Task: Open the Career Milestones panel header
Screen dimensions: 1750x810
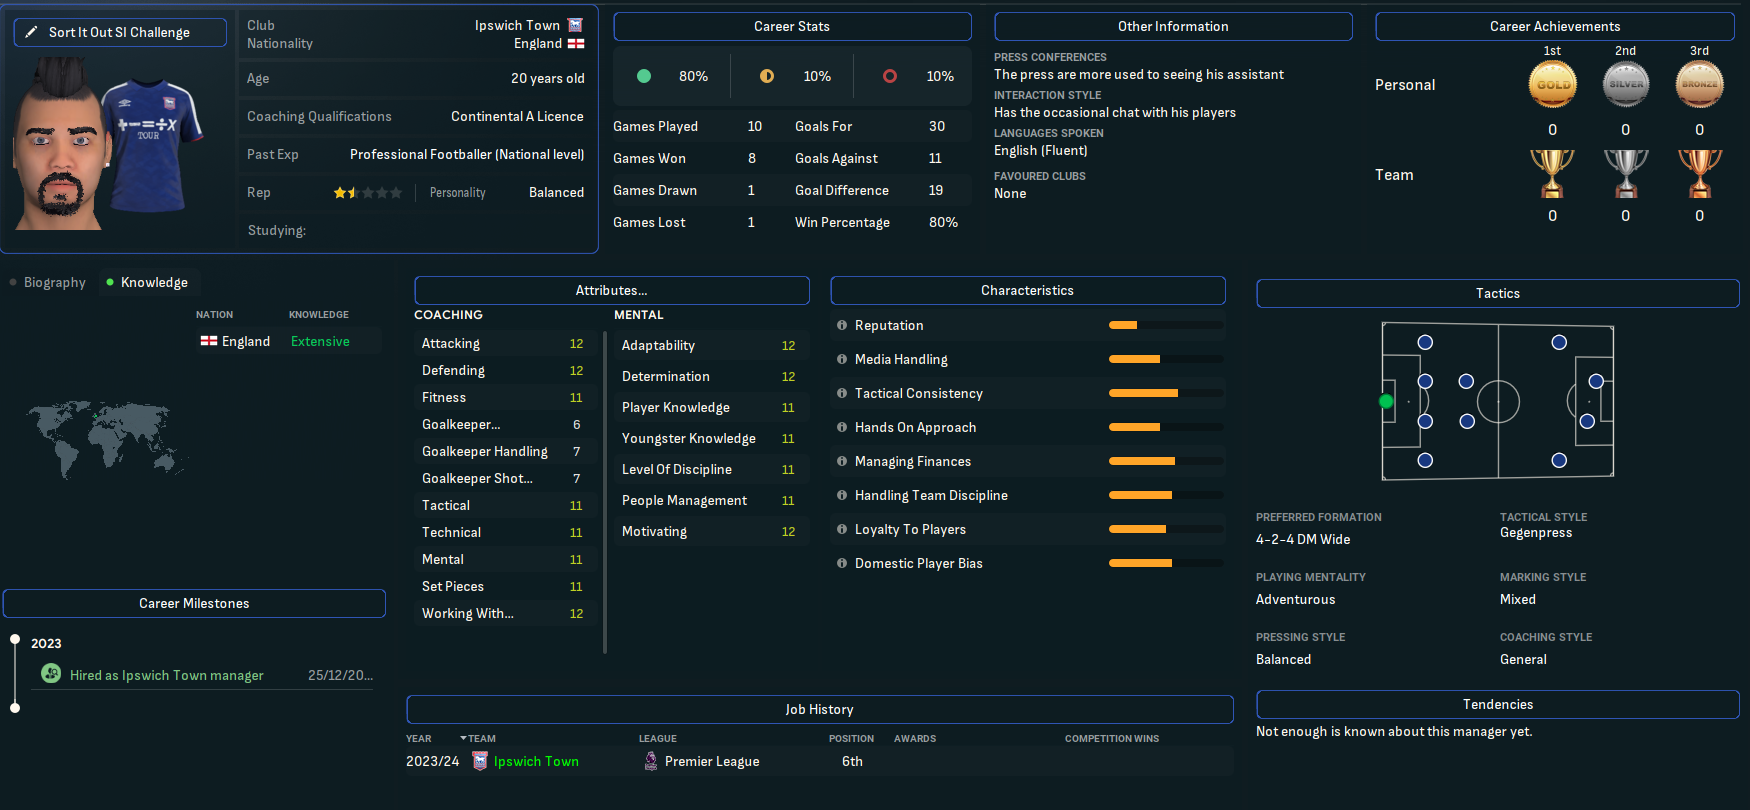Action: (194, 603)
